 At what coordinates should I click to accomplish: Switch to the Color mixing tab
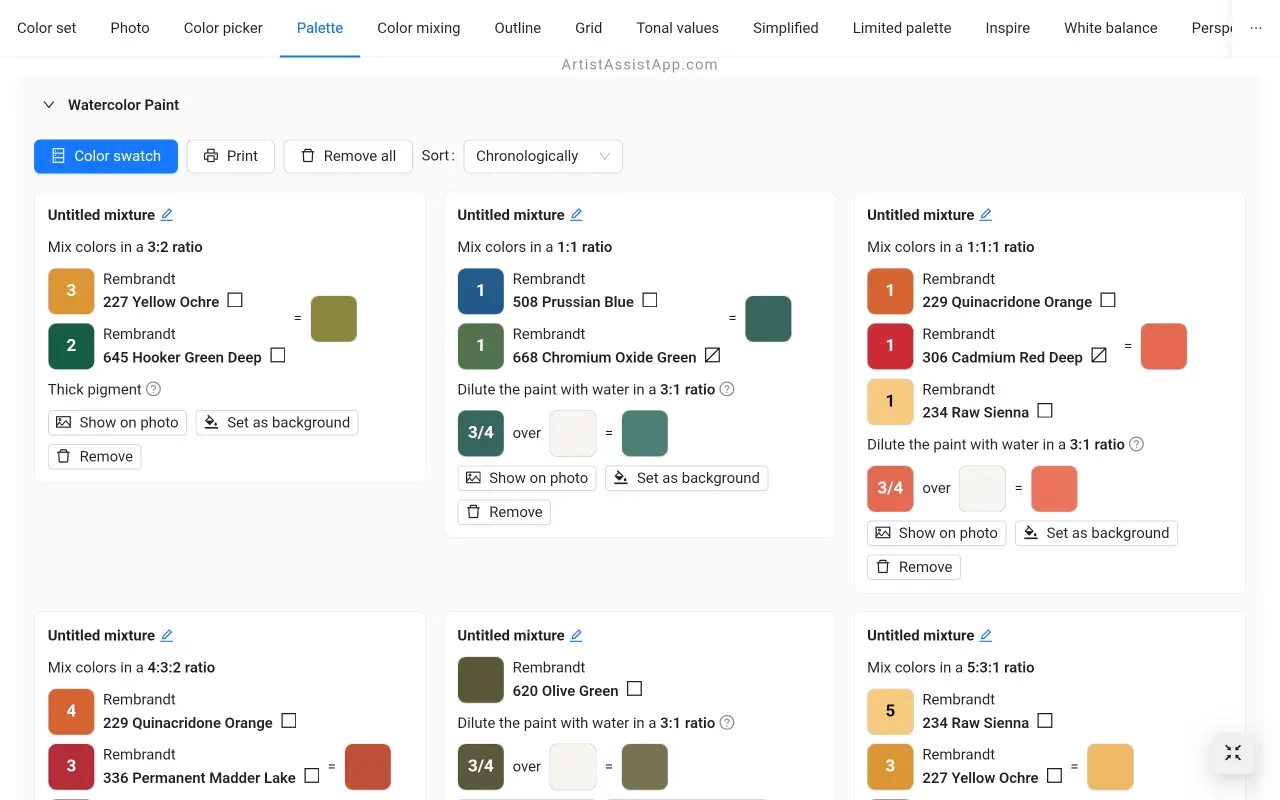(x=418, y=28)
